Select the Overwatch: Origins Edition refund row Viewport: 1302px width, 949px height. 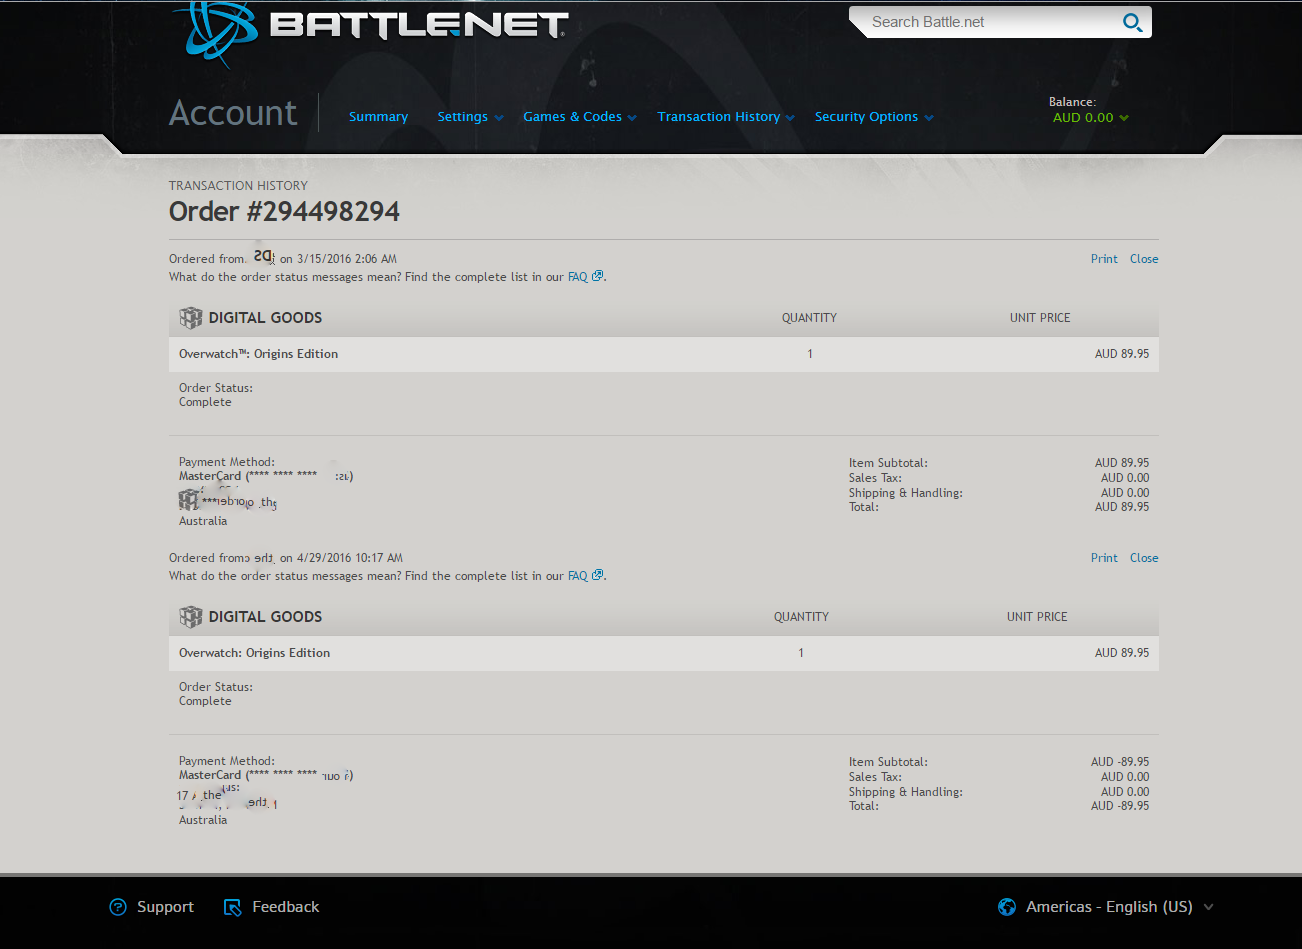coord(664,653)
